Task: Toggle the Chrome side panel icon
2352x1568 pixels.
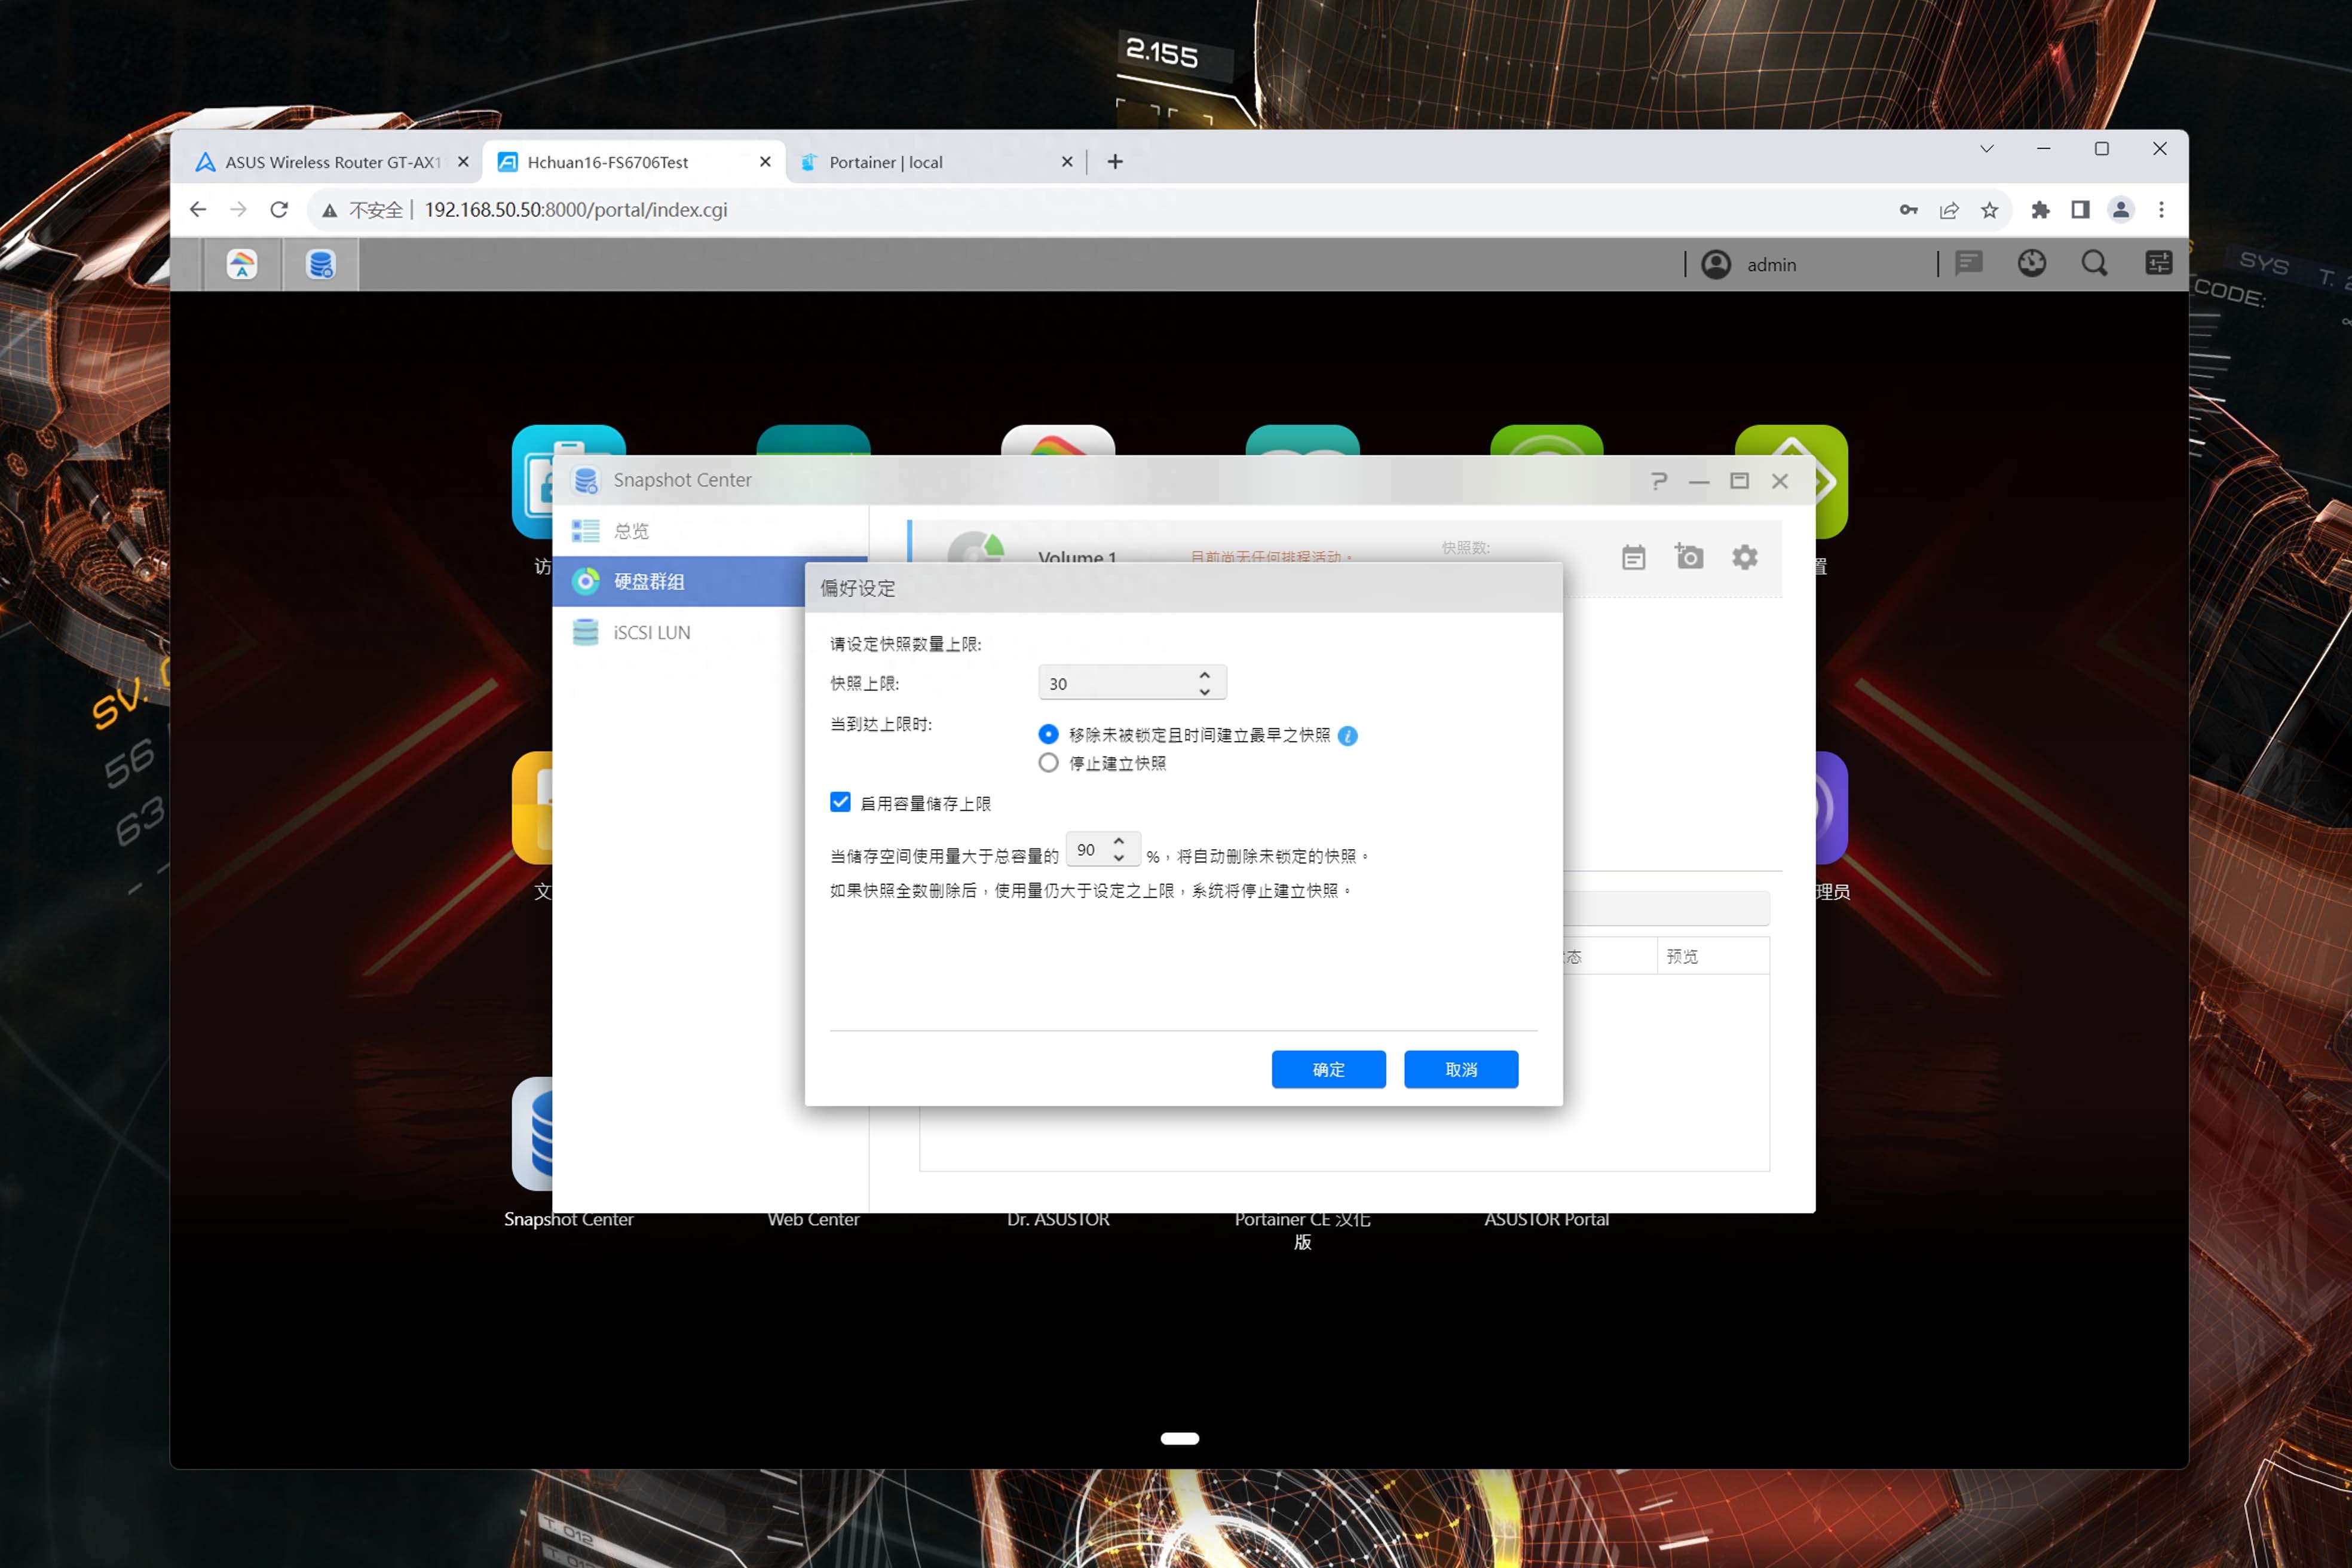Action: coord(2080,210)
